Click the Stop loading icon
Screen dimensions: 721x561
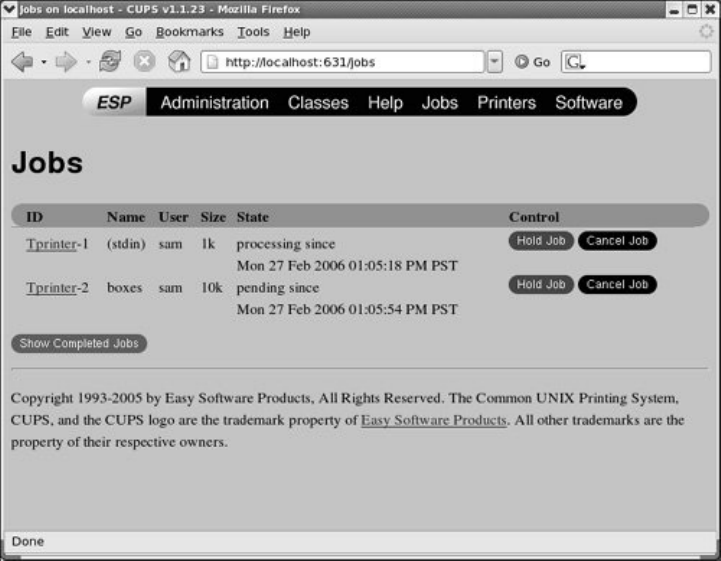[x=144, y=61]
